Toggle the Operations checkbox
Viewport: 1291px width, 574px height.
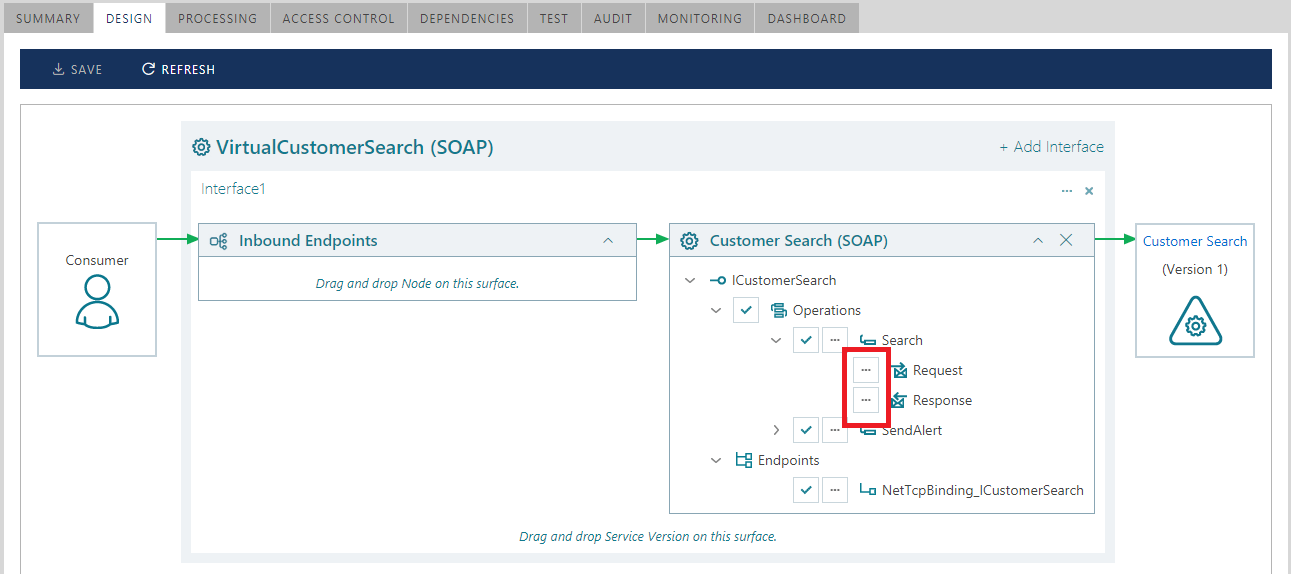pos(746,310)
